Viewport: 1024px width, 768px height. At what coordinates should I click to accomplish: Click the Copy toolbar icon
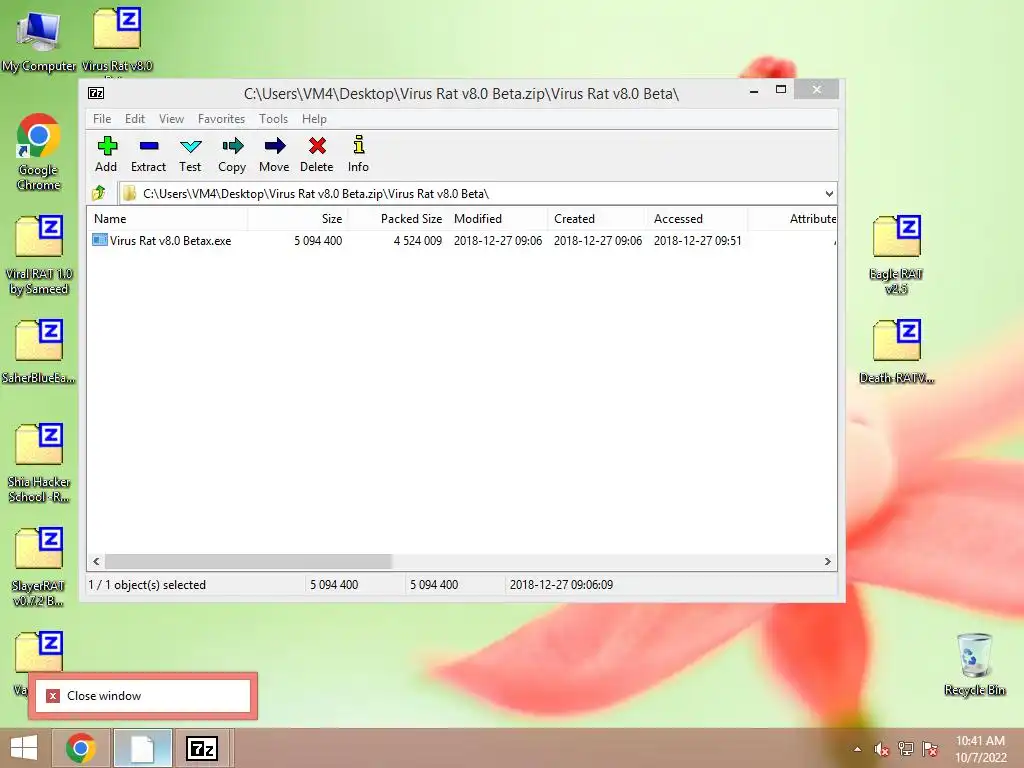[x=232, y=146]
